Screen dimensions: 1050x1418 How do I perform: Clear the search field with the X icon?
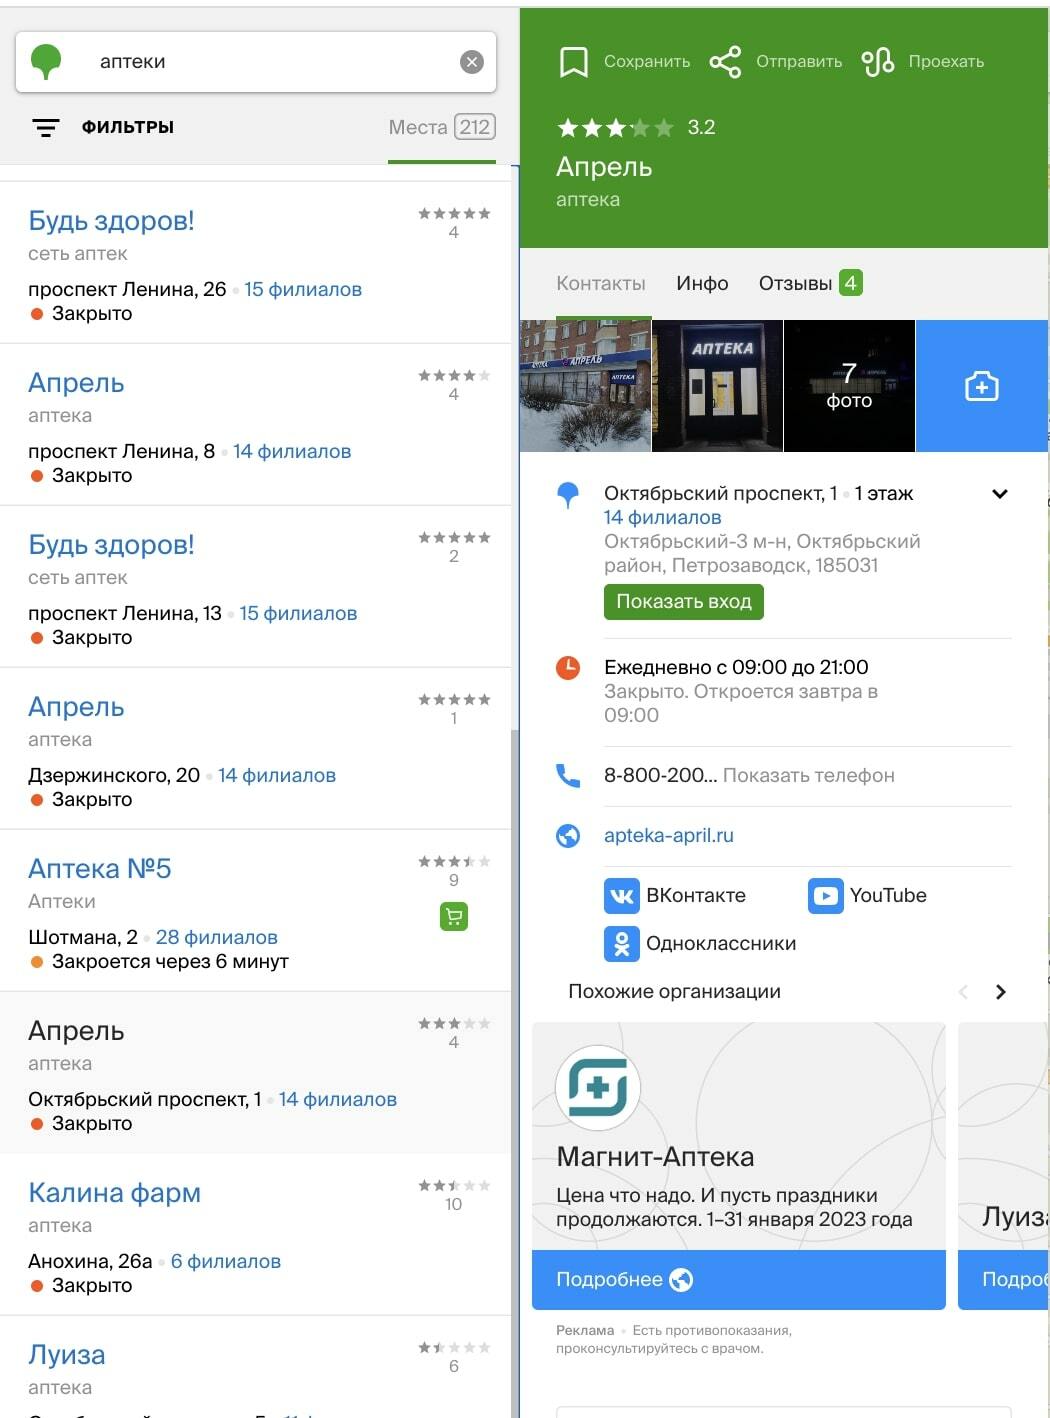[472, 62]
